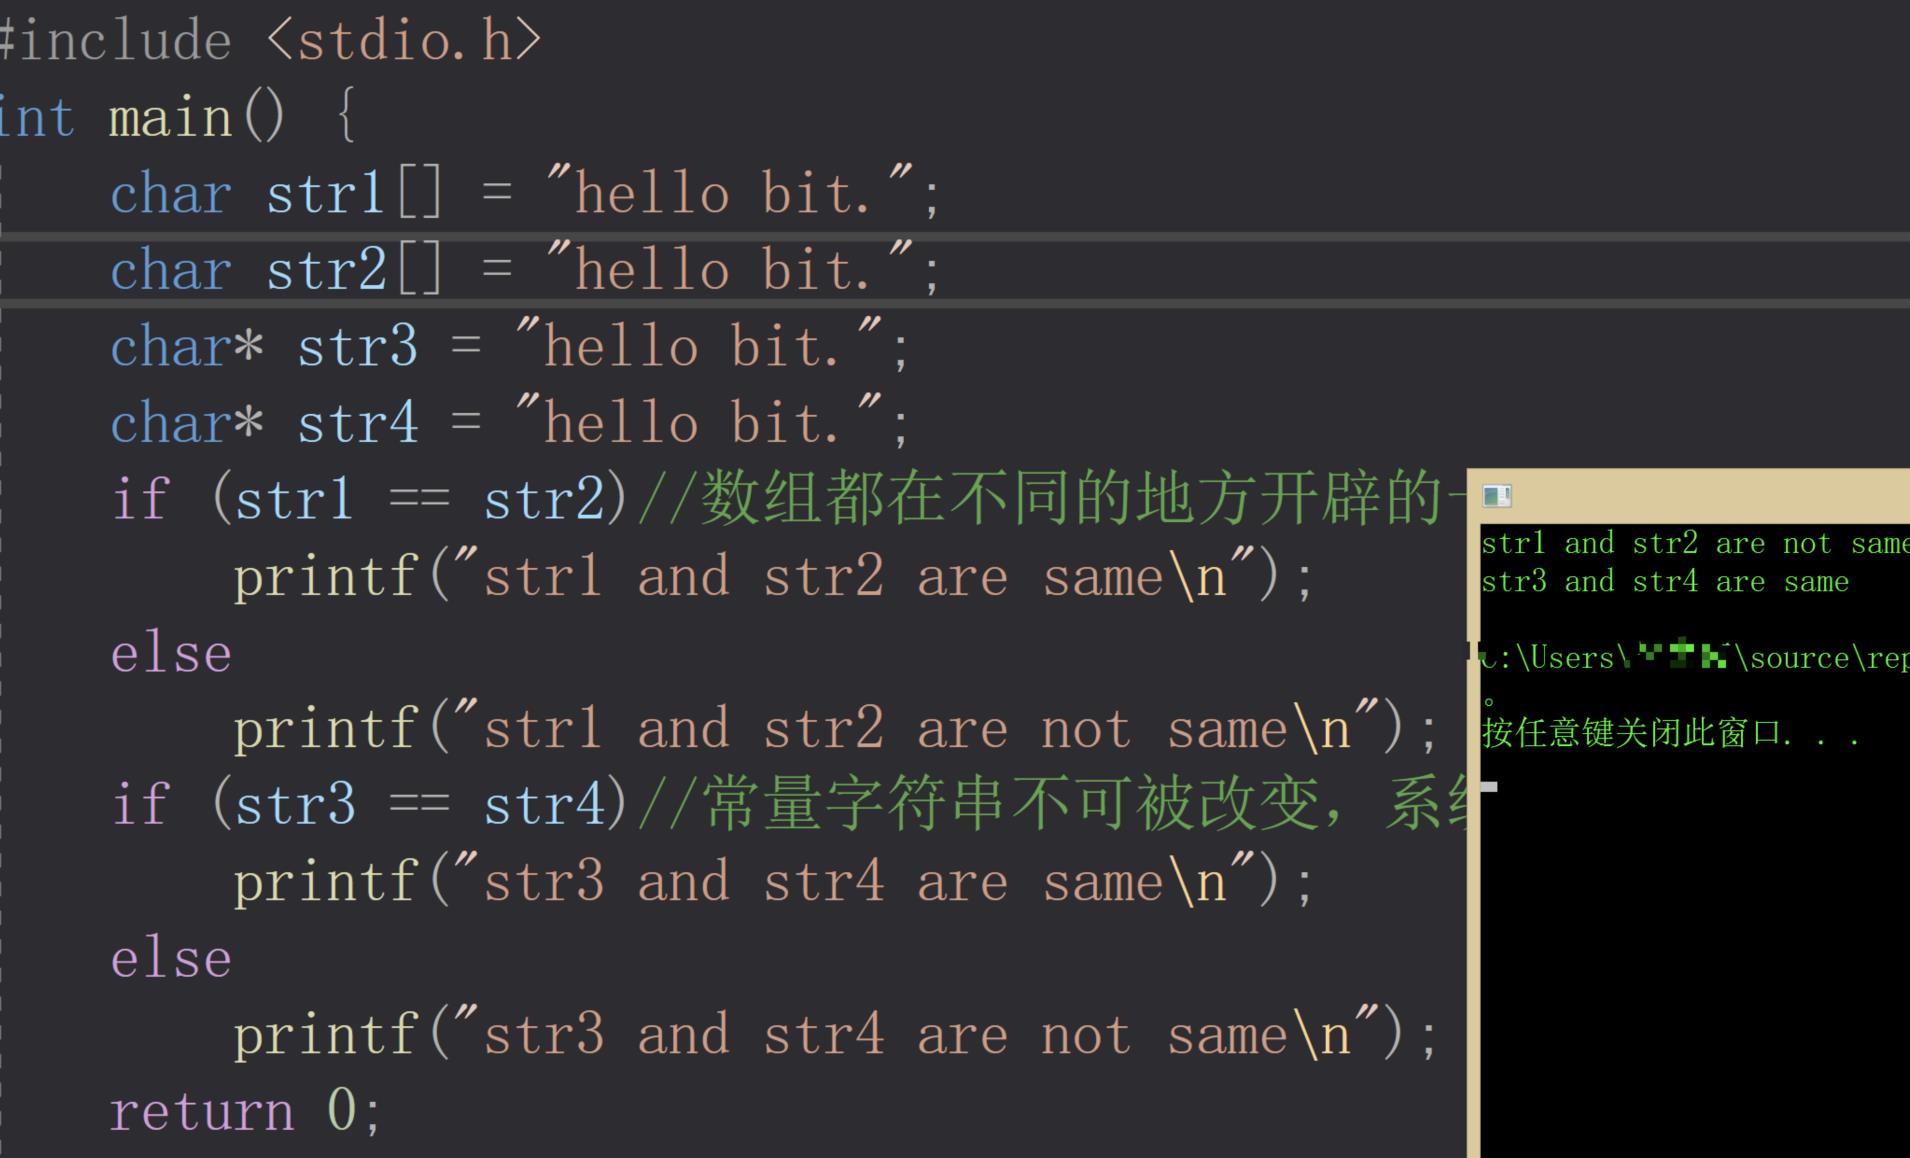Screen dimensions: 1910x1158
Task: Click the console message '按任意键关闭此窗口'
Action: (x=1670, y=734)
